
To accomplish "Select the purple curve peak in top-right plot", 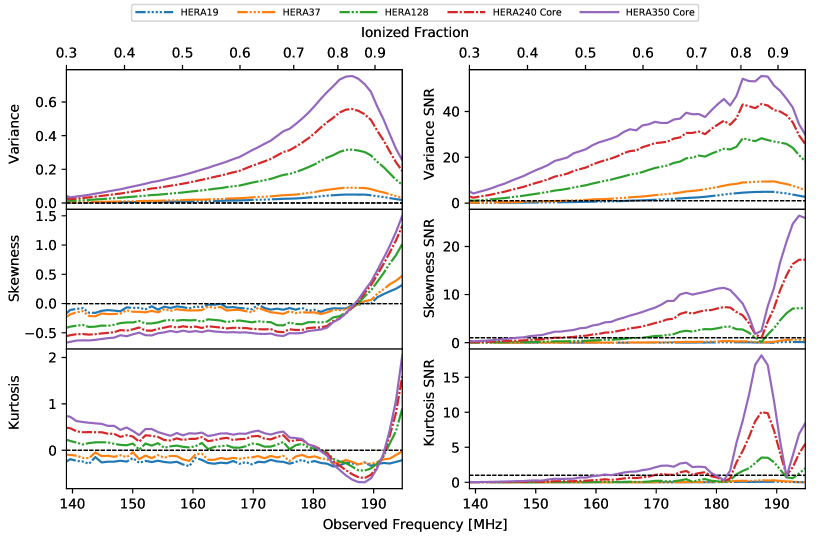I will point(763,76).
